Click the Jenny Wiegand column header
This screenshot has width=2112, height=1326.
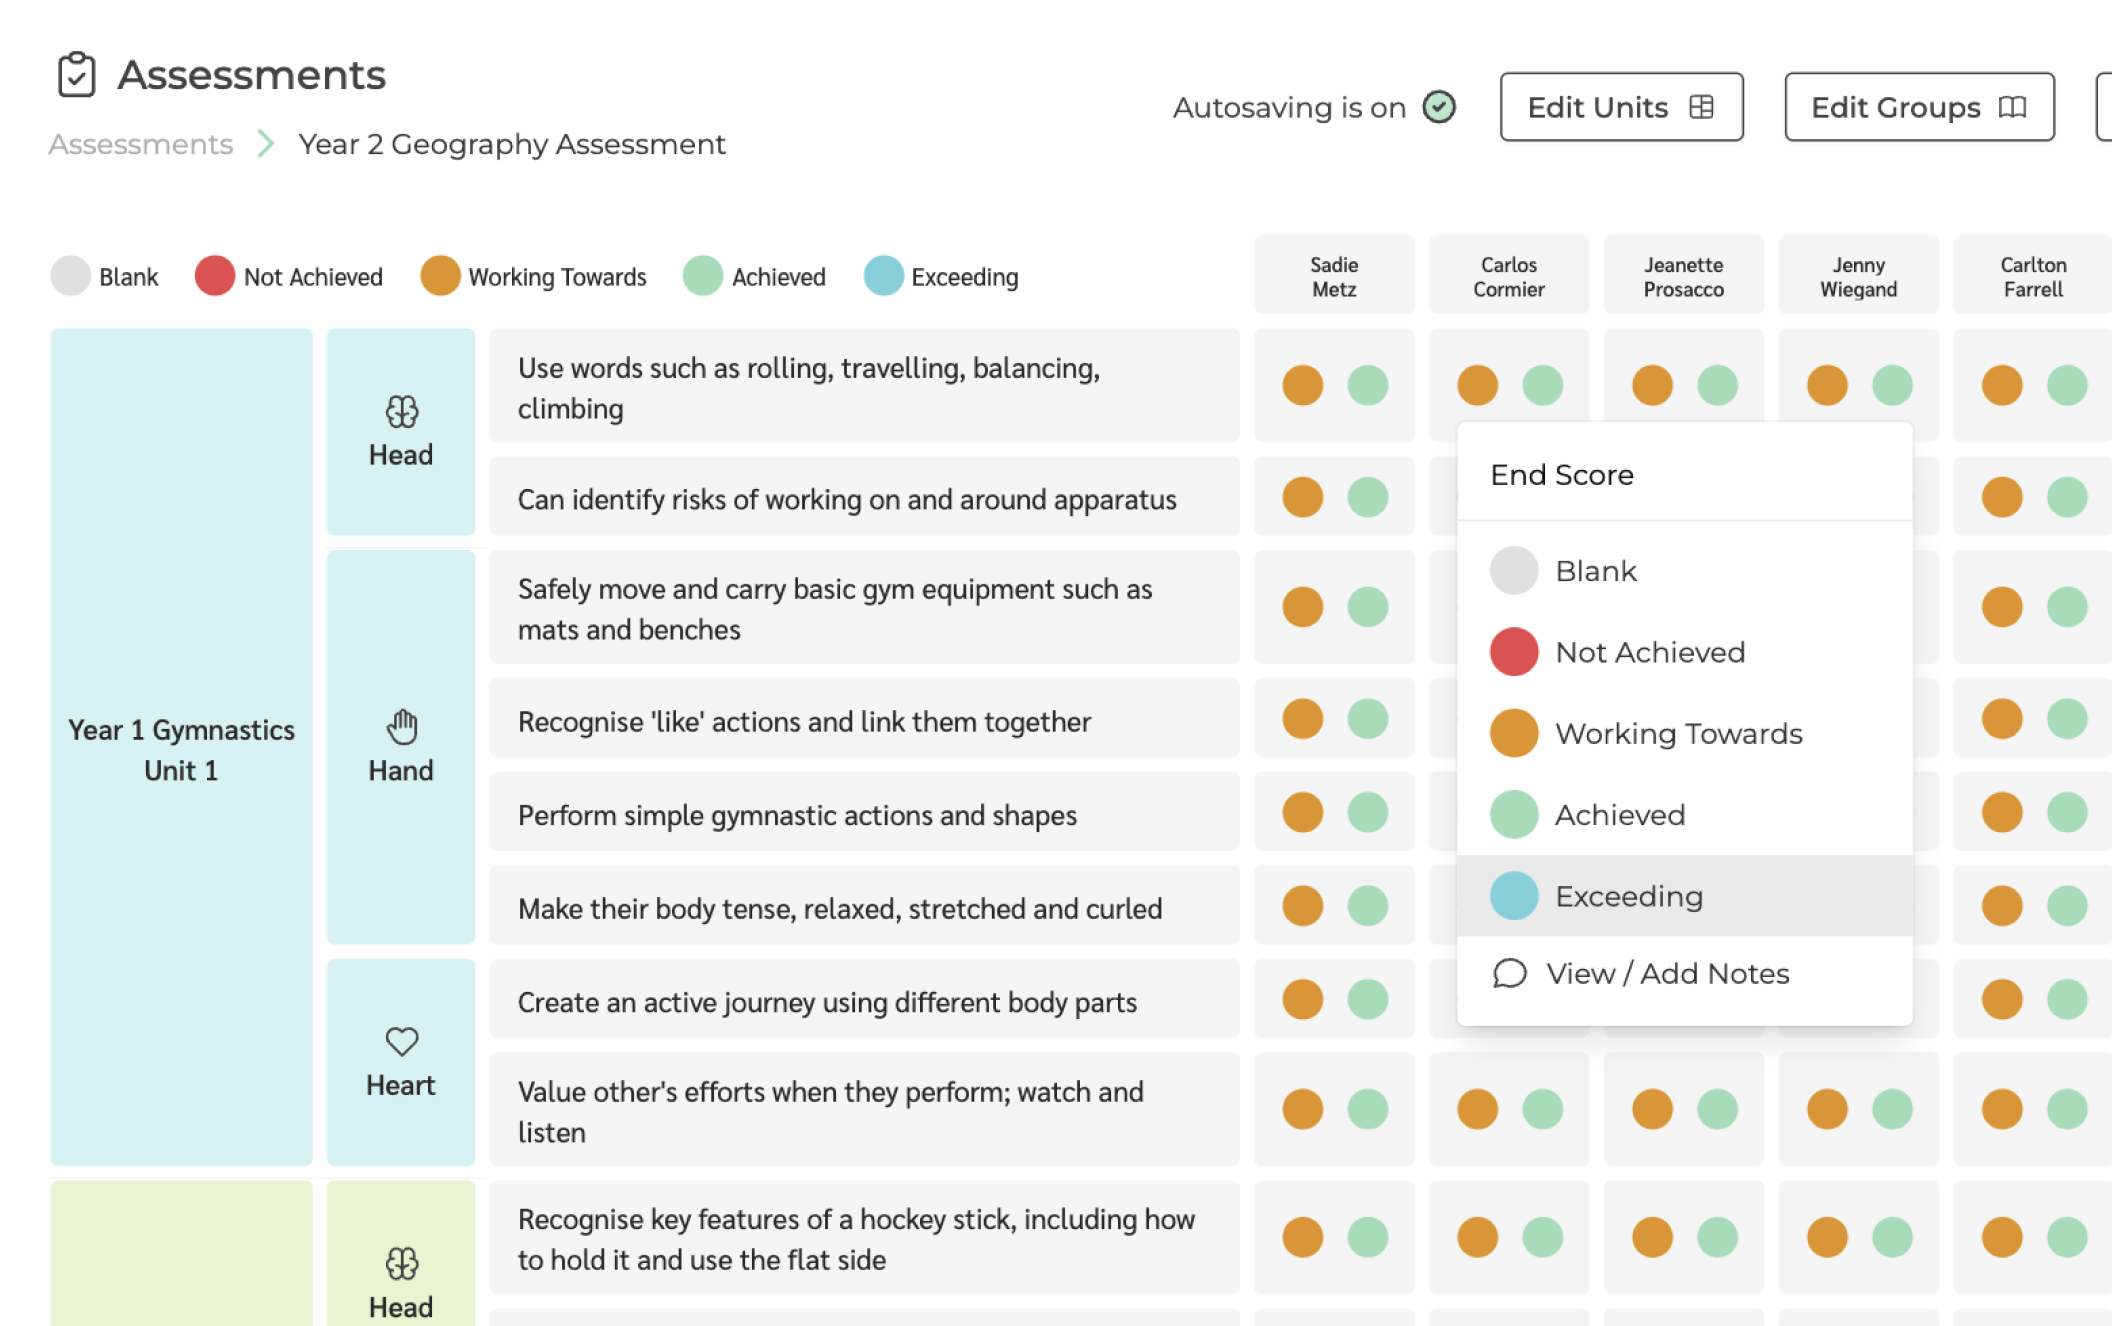point(1858,275)
